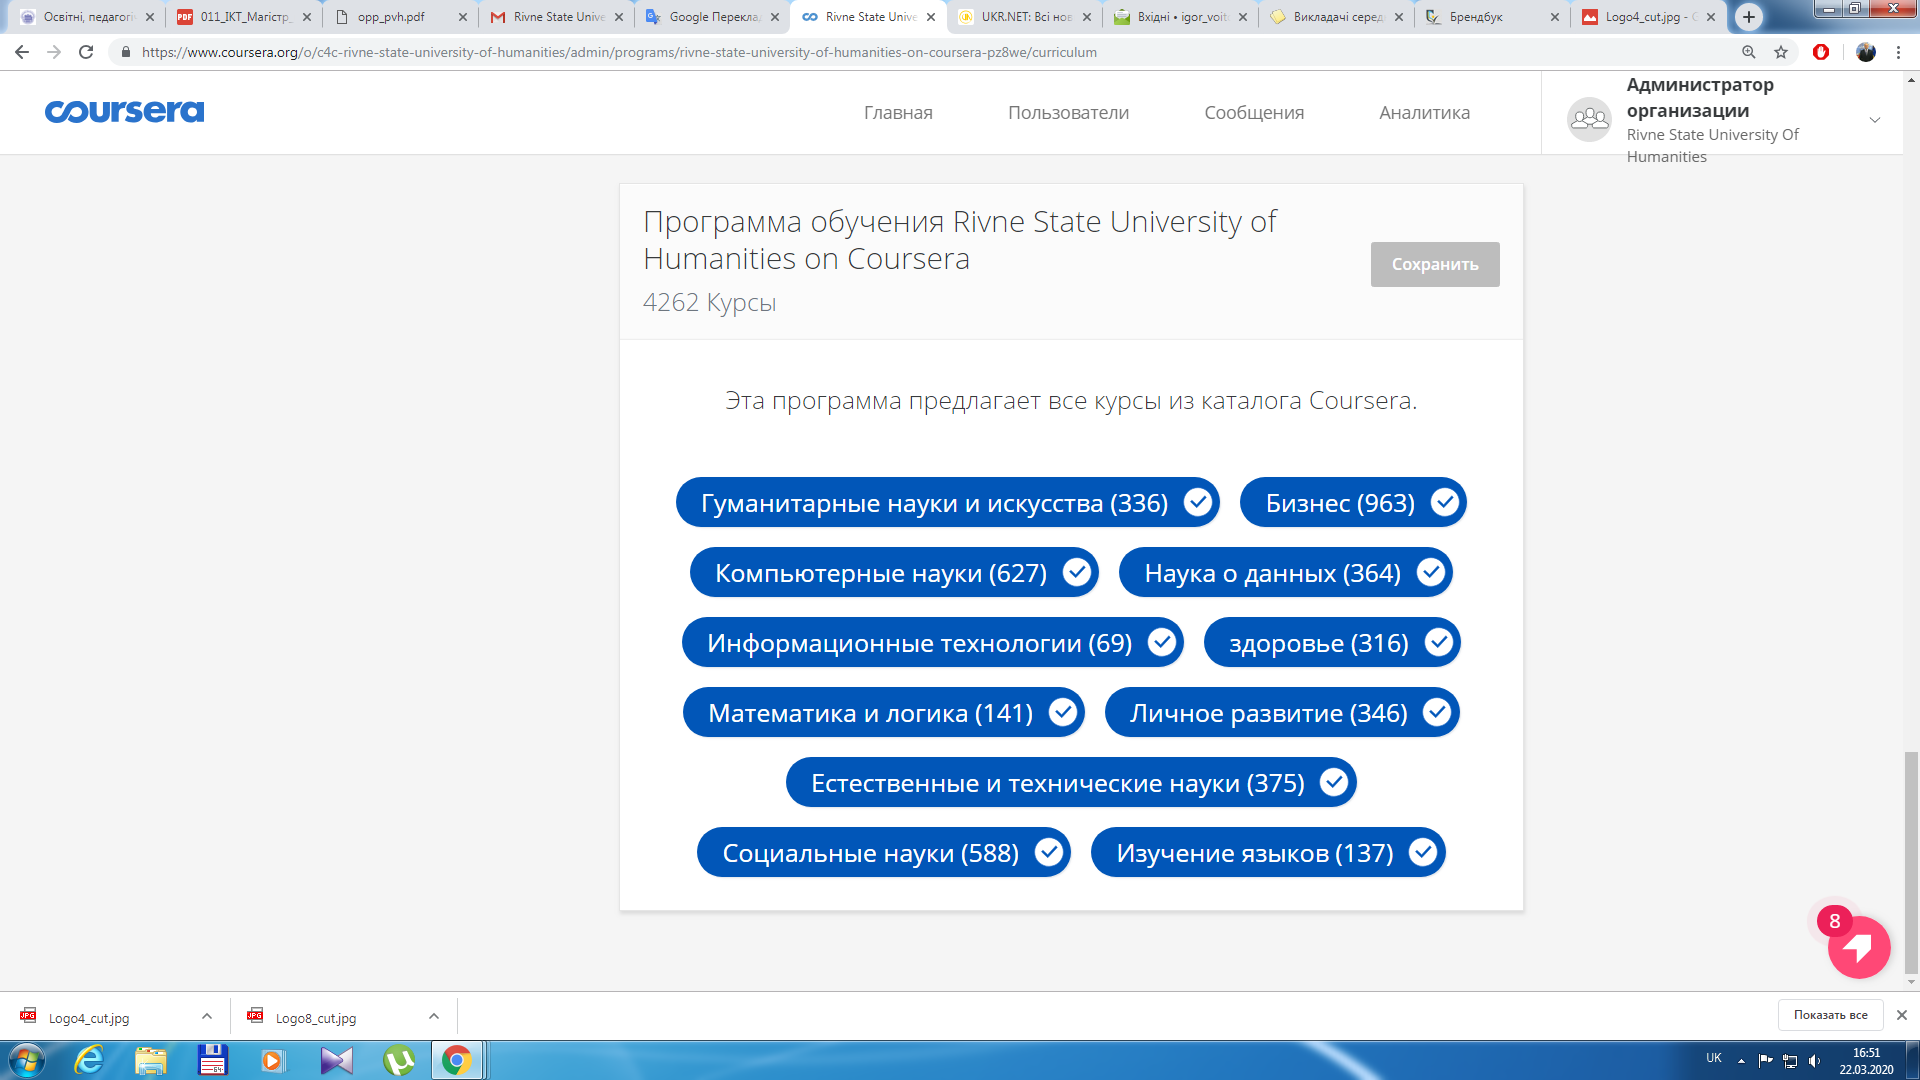Expand Logo4_cut.jpg download options

point(207,1016)
